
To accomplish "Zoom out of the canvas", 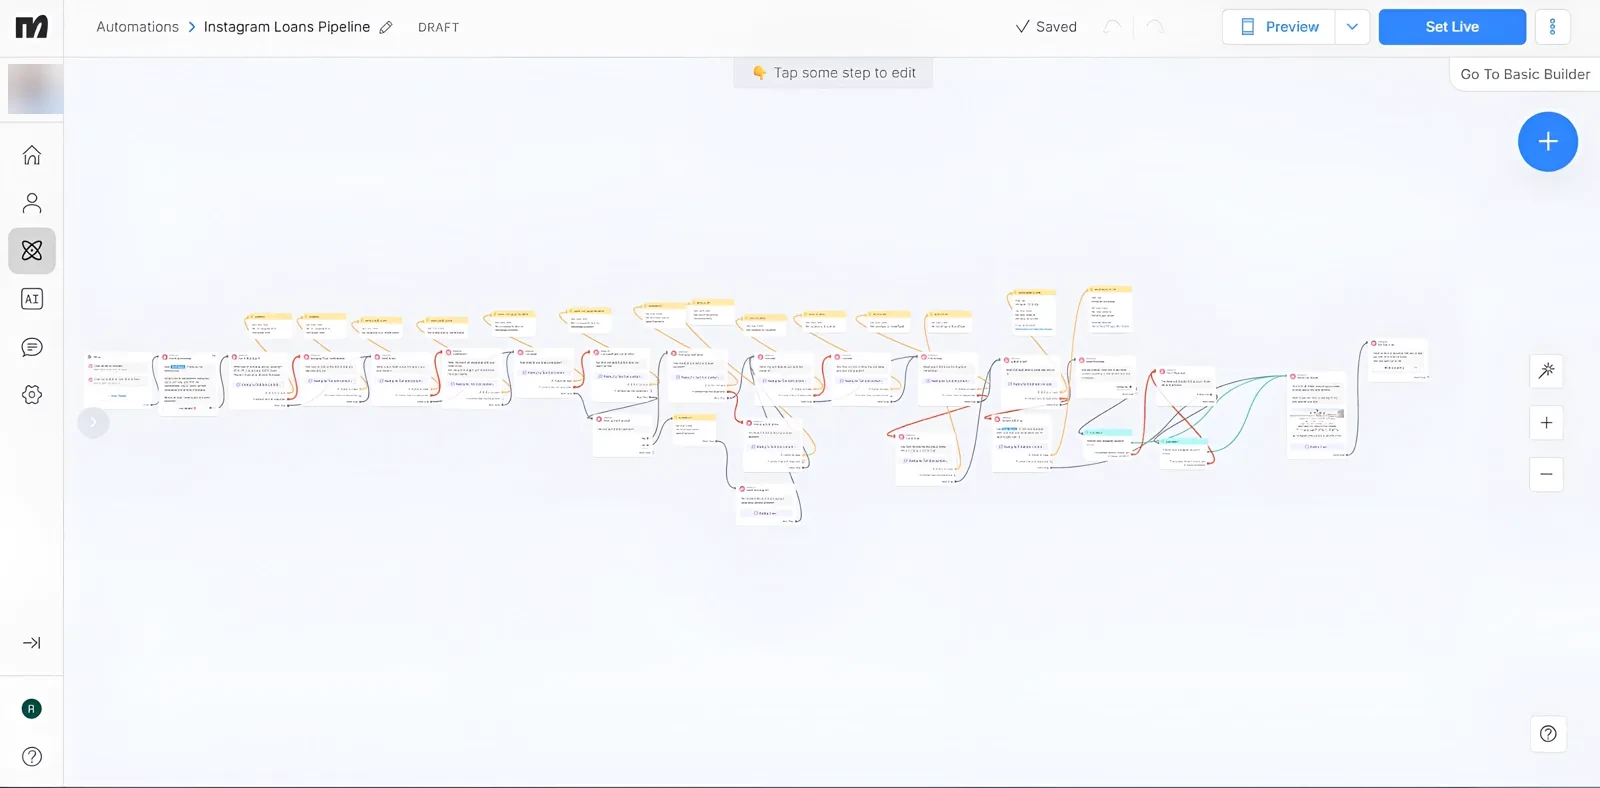I will pos(1547,474).
